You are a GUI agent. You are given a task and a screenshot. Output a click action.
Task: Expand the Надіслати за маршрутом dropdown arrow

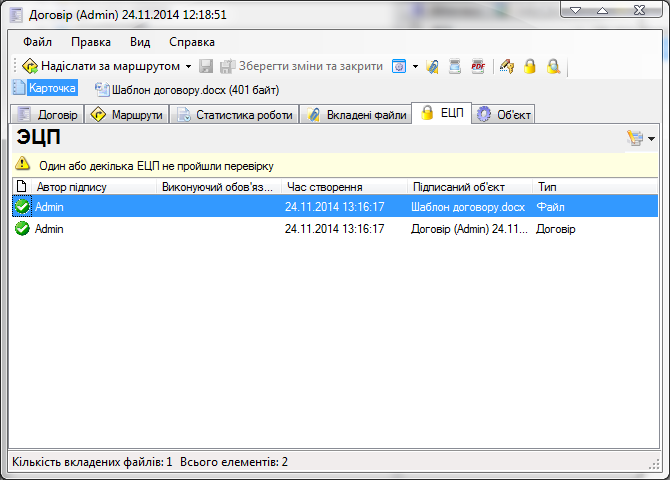[188, 67]
